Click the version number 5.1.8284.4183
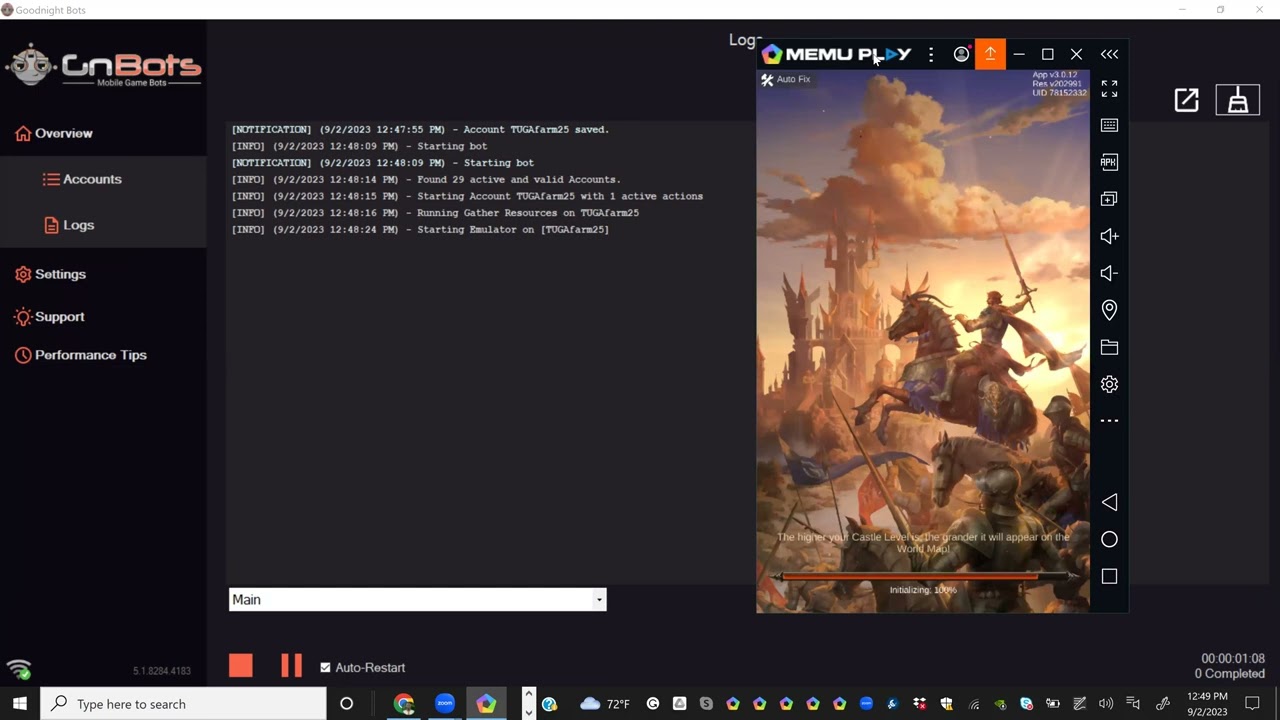This screenshot has width=1280, height=720. coord(162,671)
